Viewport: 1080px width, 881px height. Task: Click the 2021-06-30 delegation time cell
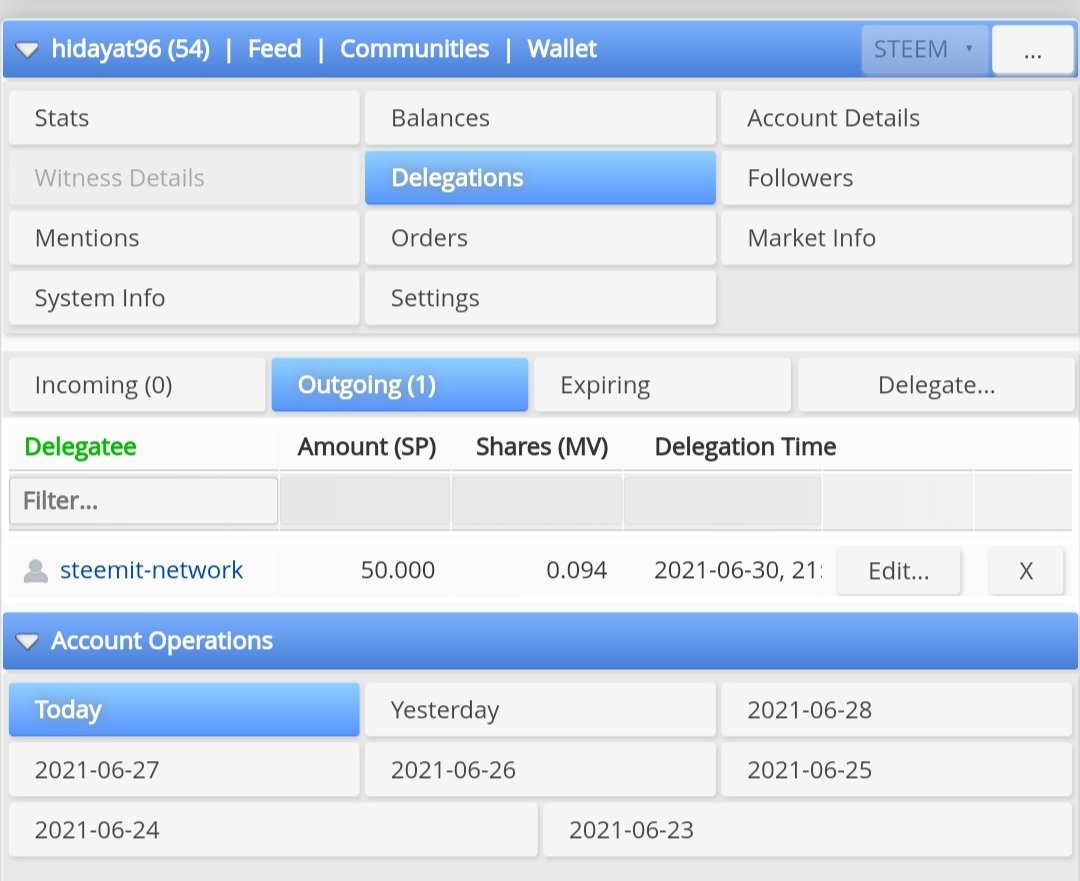[737, 570]
